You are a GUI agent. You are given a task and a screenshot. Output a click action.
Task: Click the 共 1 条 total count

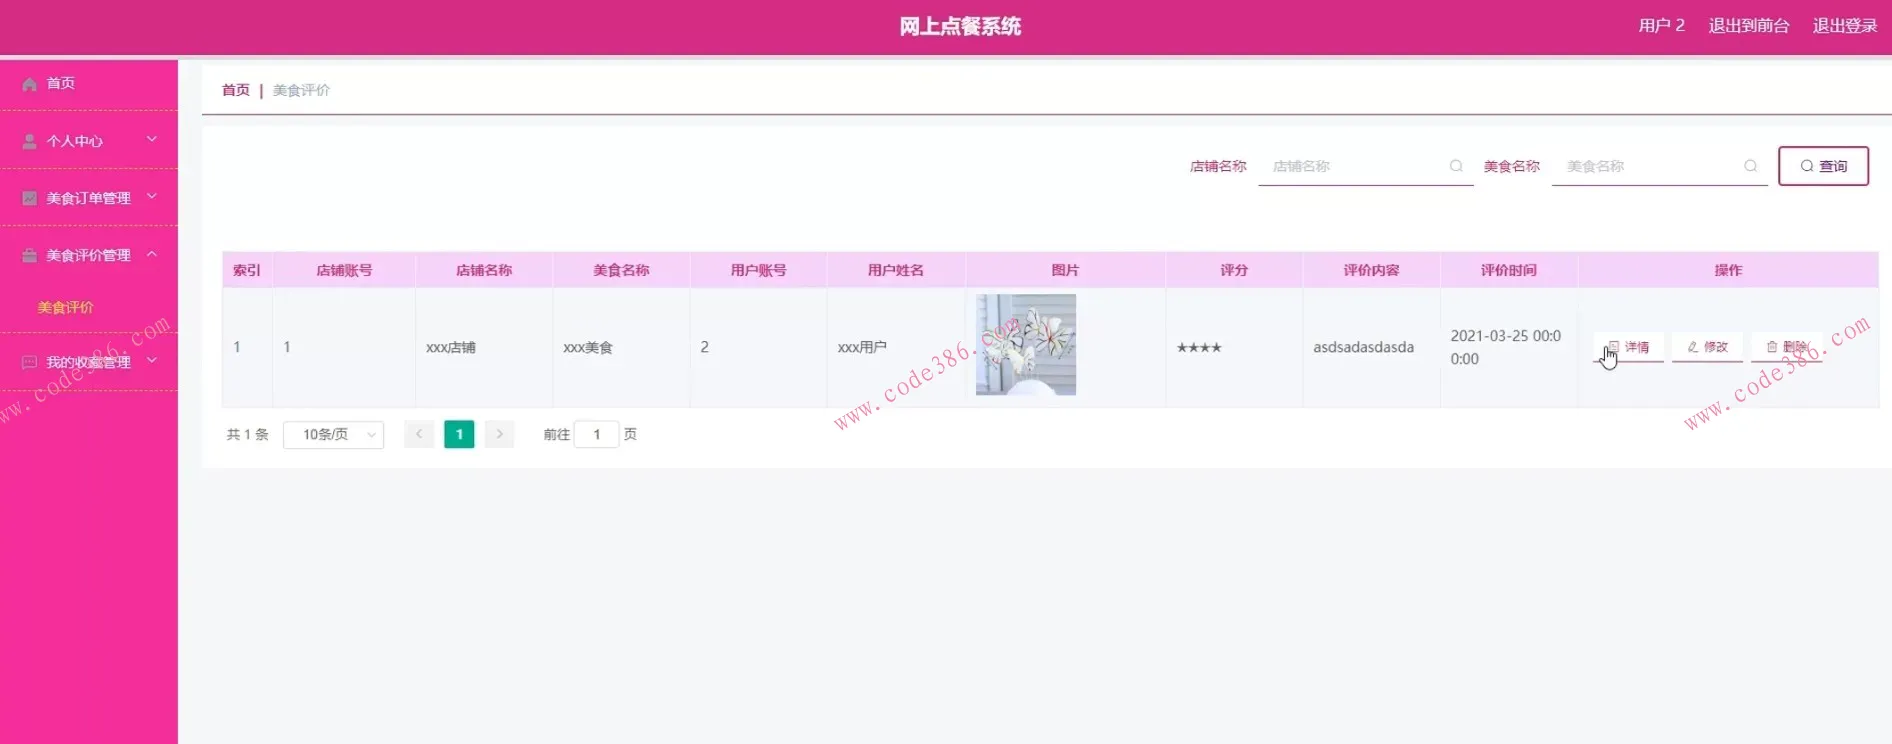(x=248, y=434)
